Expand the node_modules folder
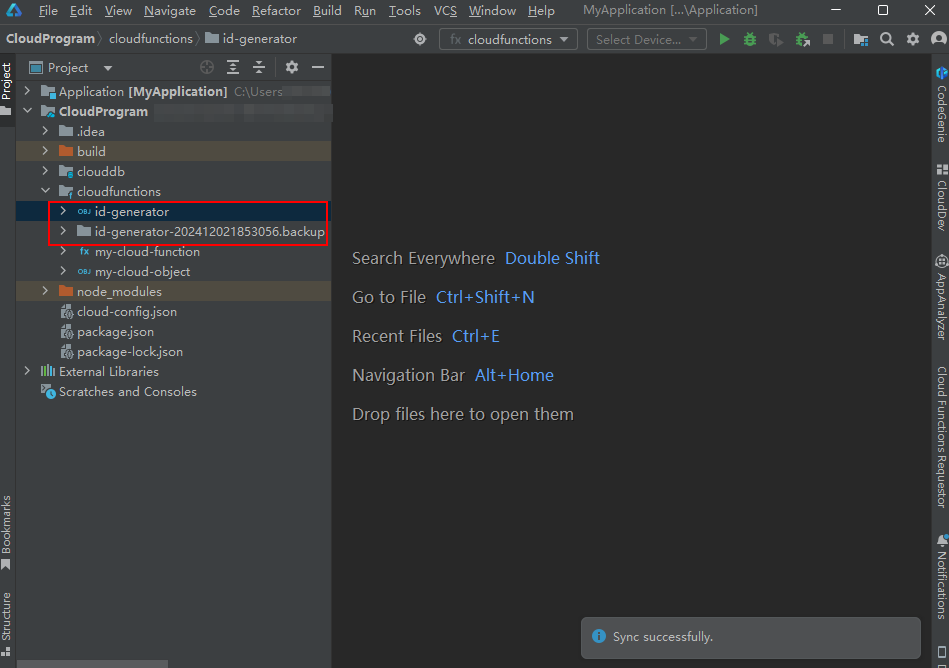This screenshot has height=668, width=949. [x=45, y=292]
